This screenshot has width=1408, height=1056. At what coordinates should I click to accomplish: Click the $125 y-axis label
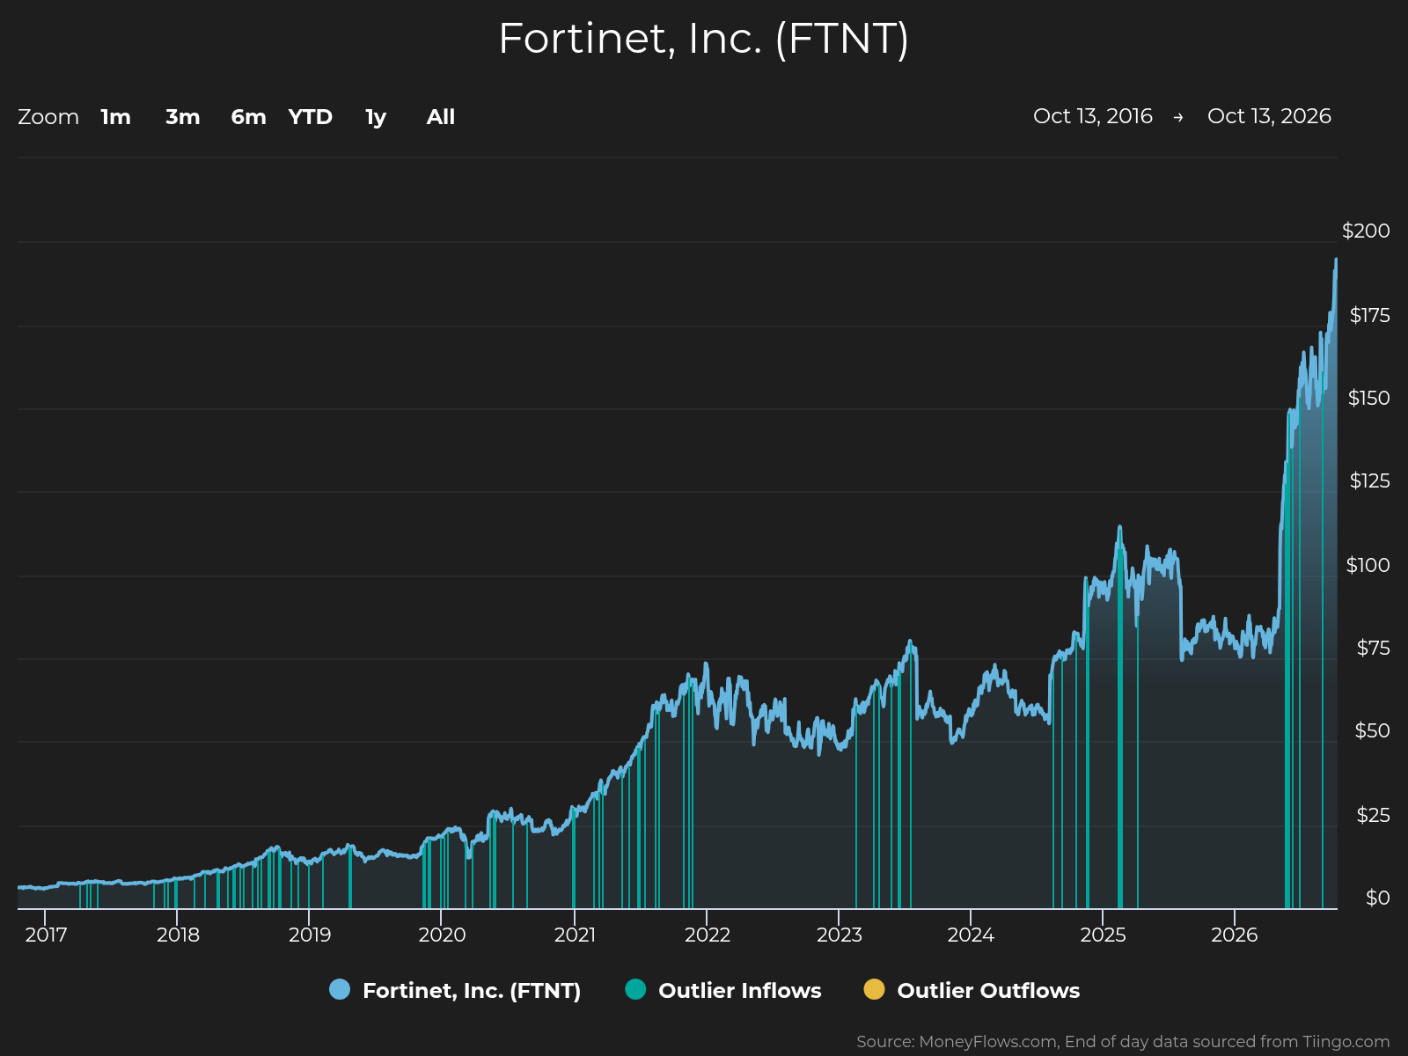[x=1370, y=481]
